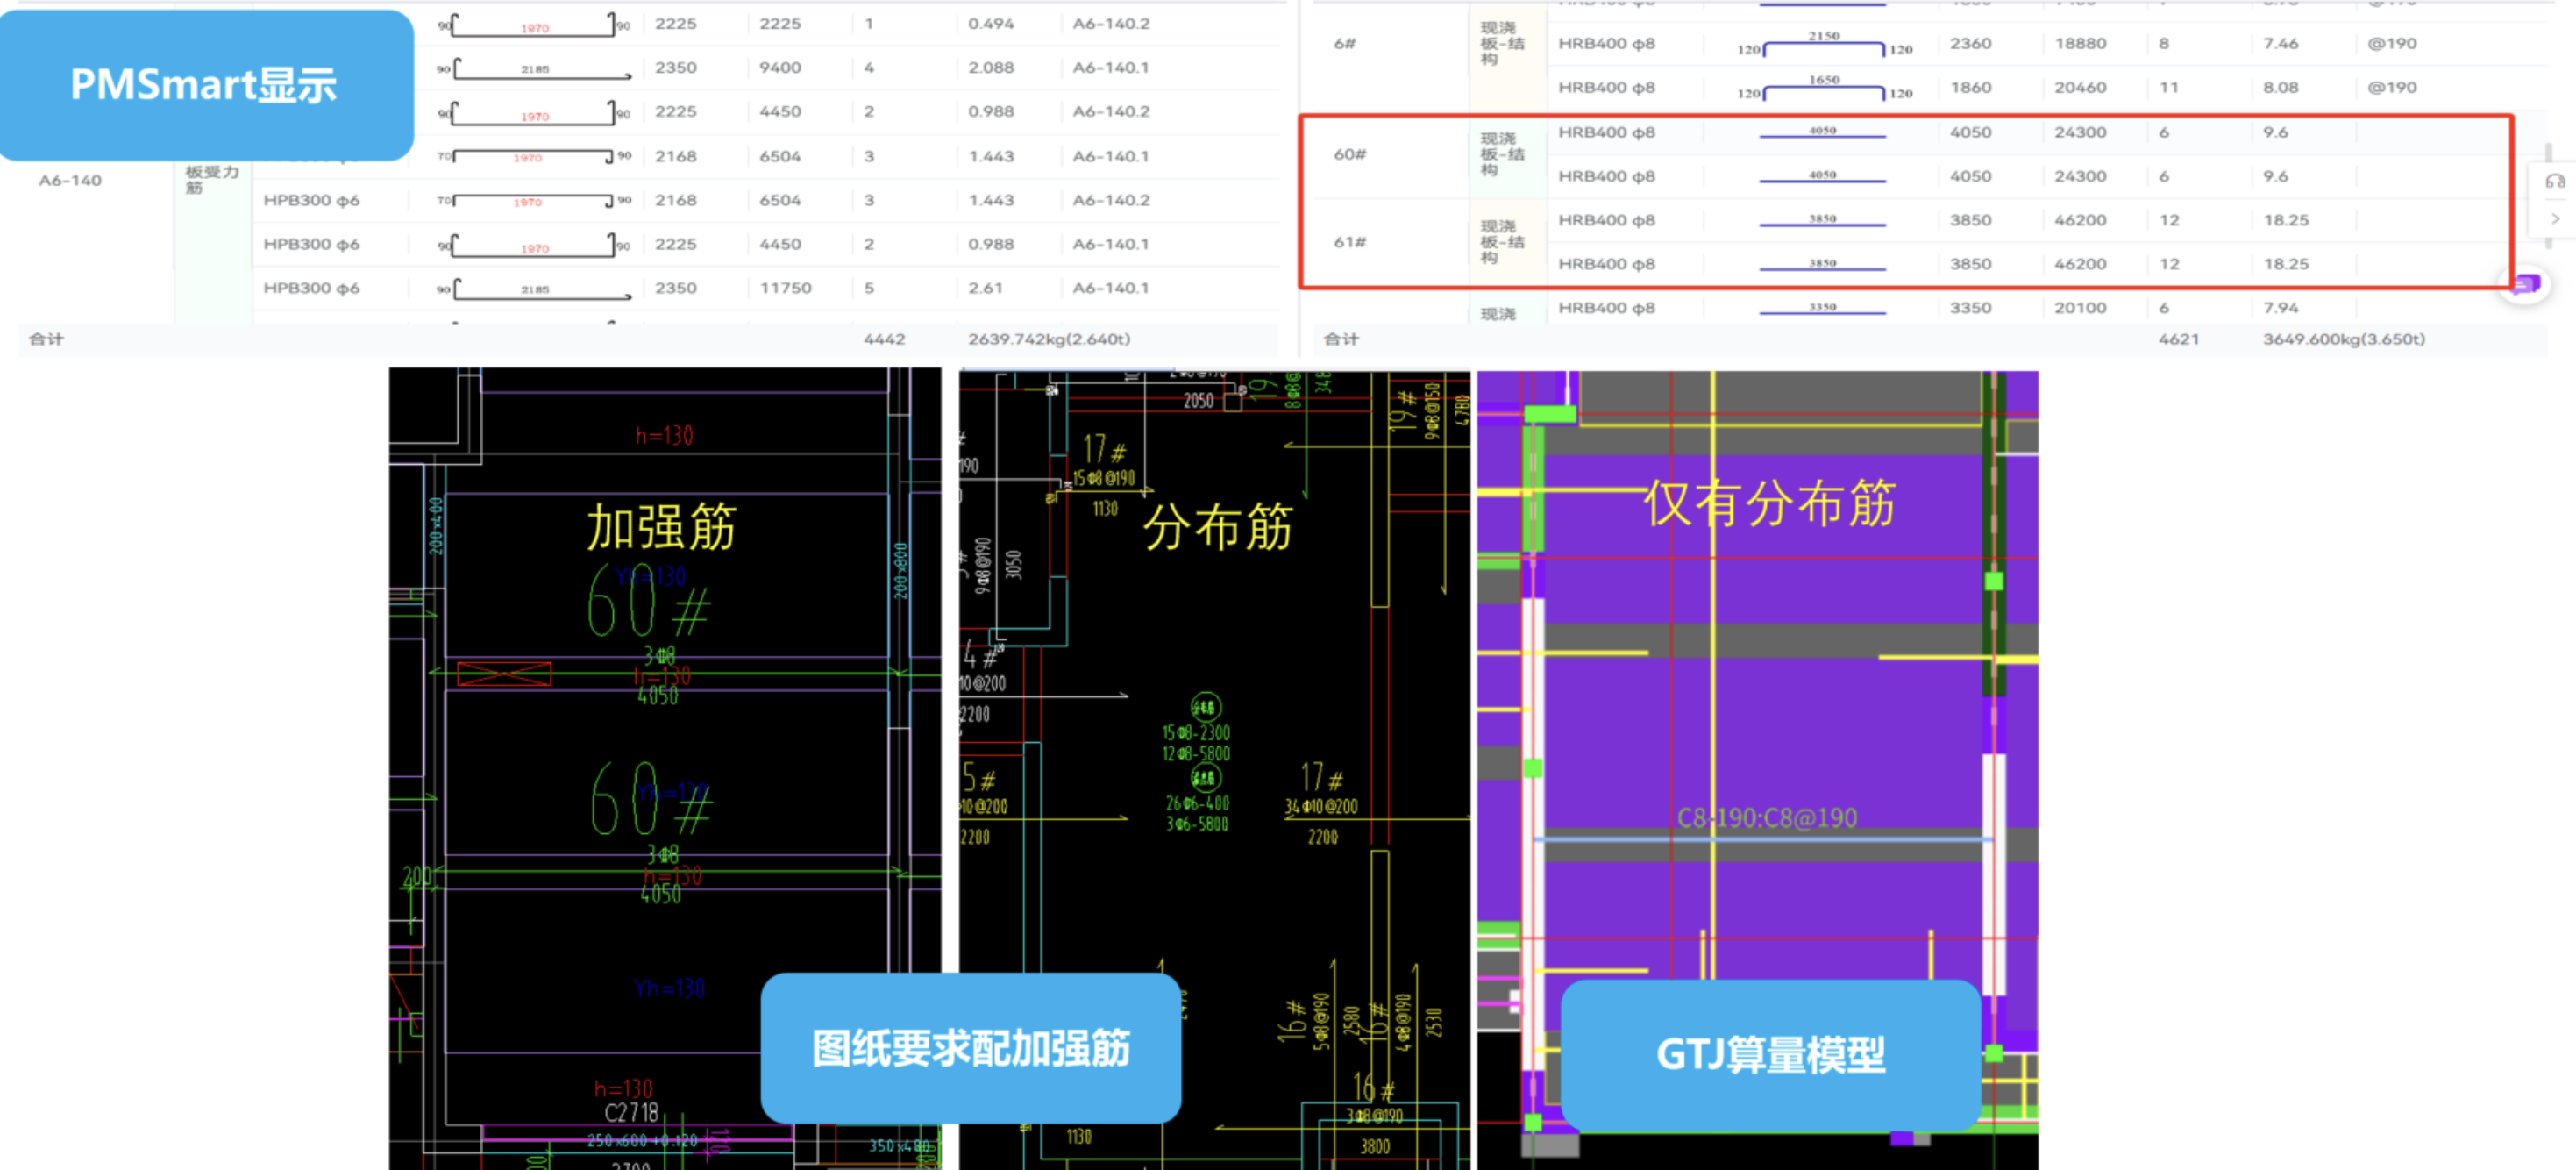Click the 板受力筋 rebar type cell
The image size is (2576, 1170).
click(212, 180)
